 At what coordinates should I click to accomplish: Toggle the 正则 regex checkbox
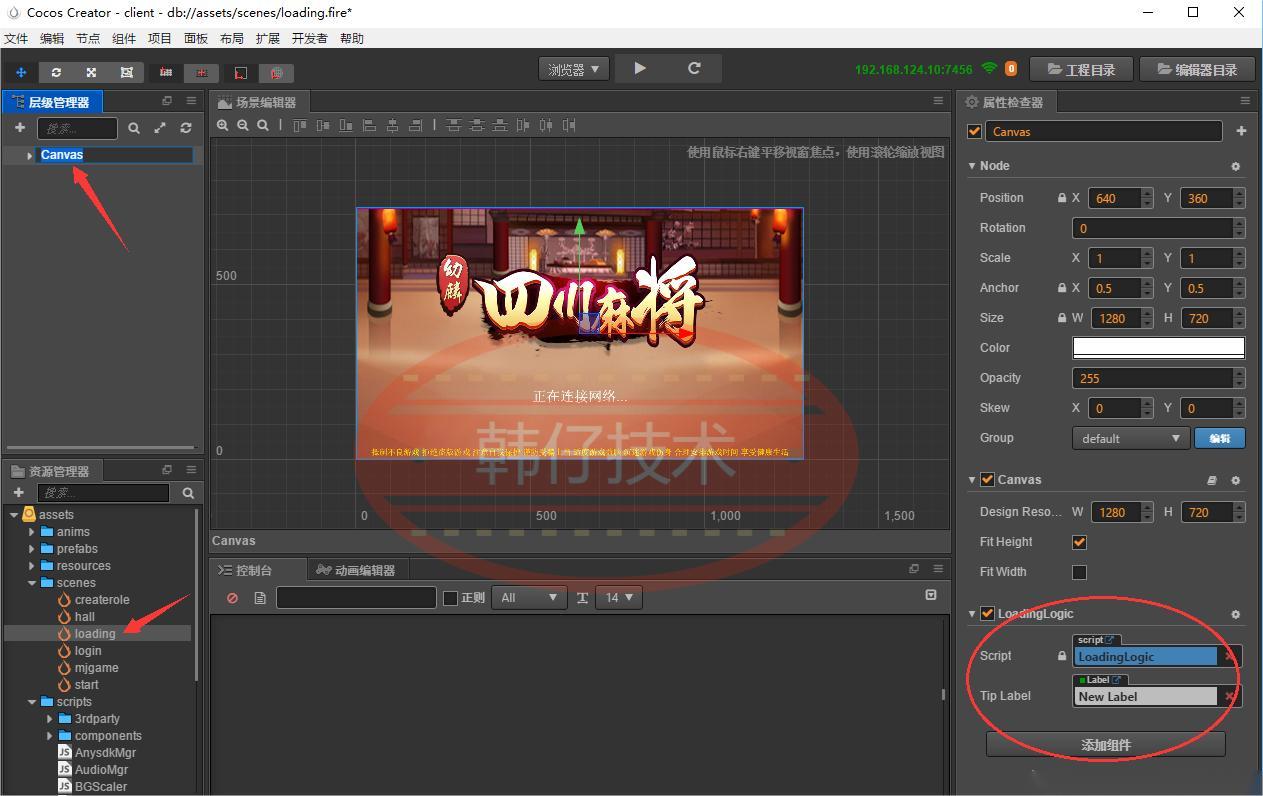(450, 598)
